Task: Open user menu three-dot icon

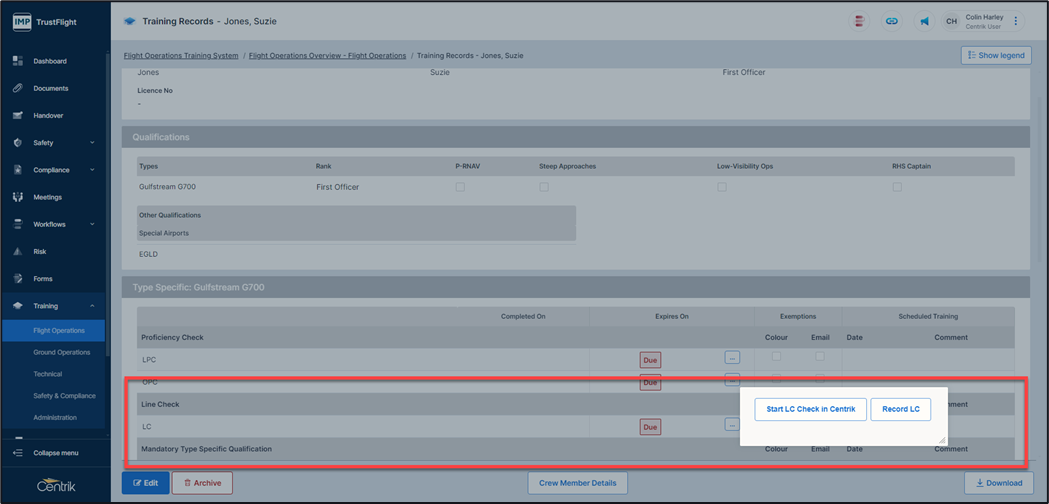Action: (1016, 21)
